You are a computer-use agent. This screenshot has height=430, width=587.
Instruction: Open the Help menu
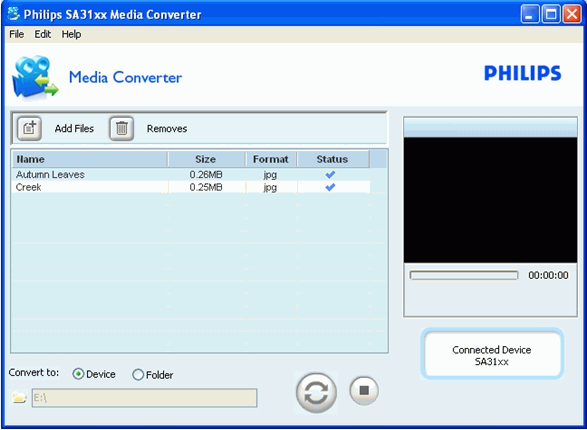coord(71,34)
